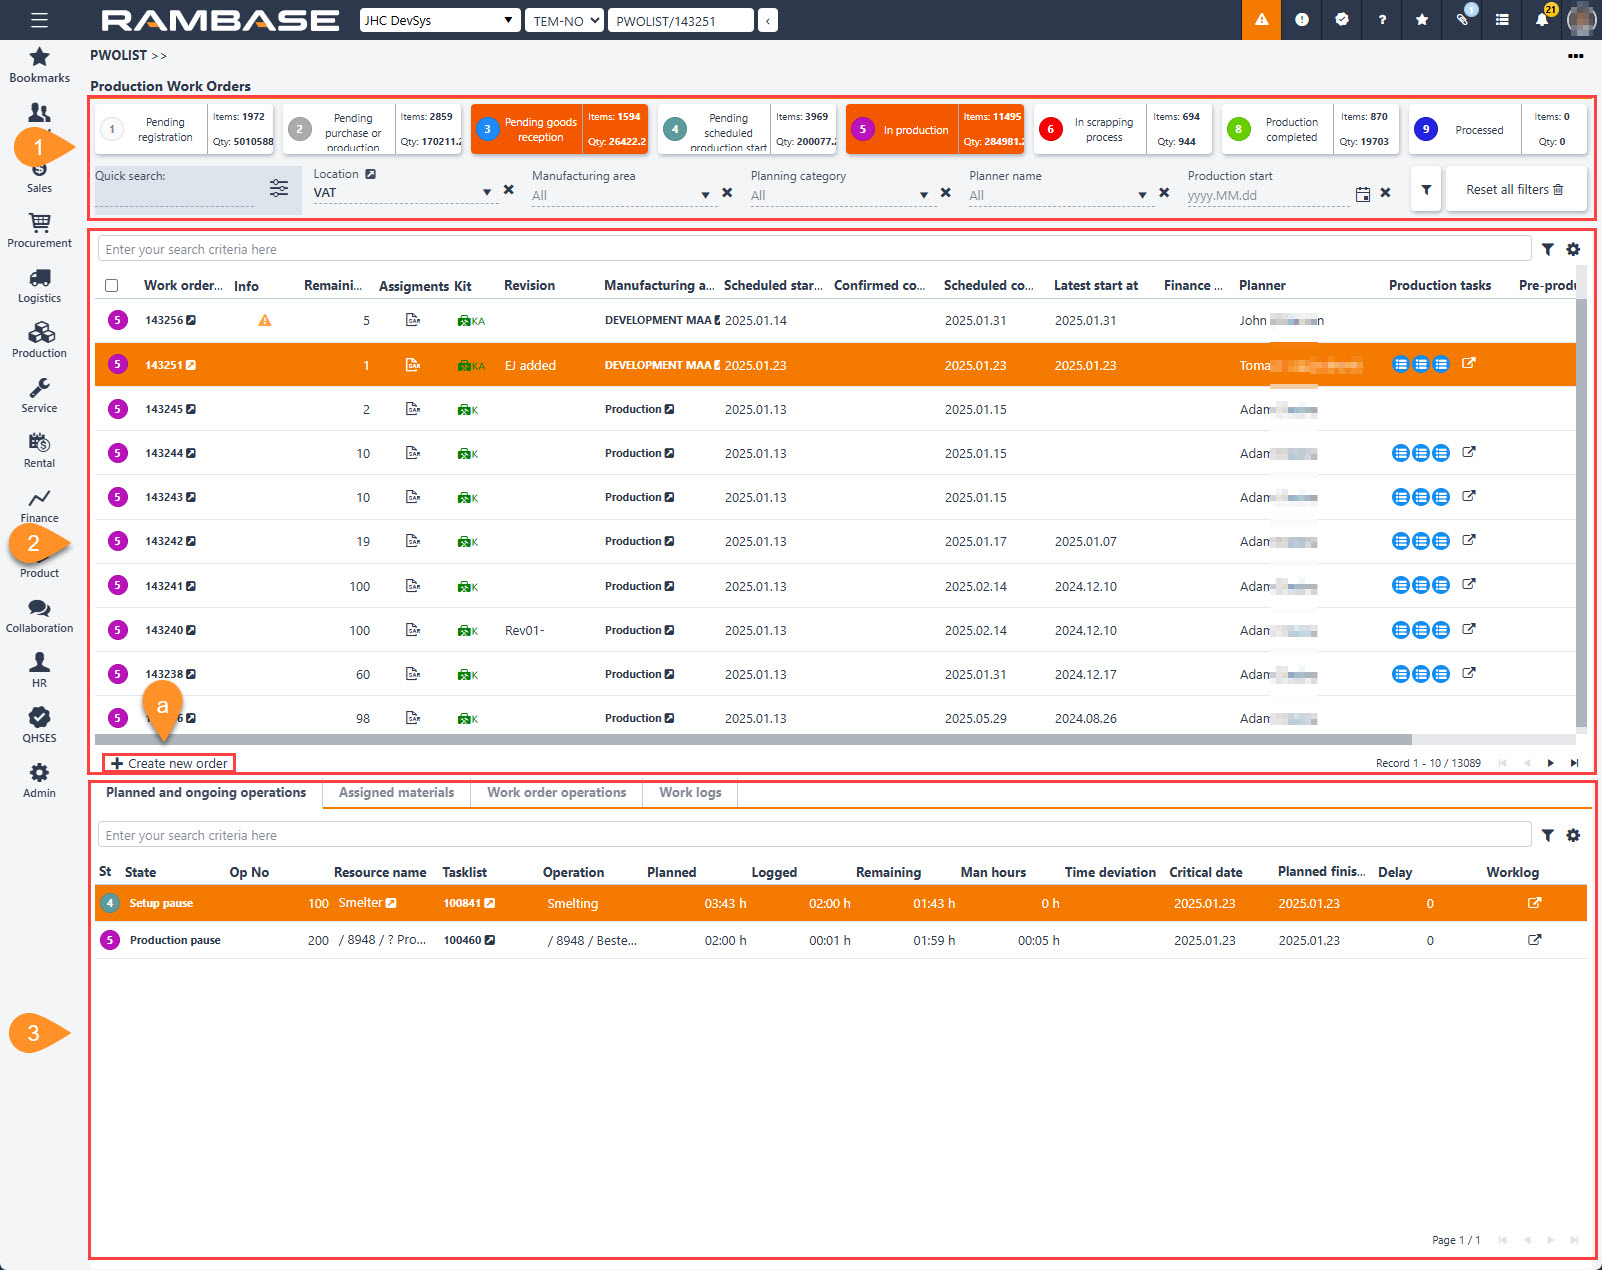Screen dimensions: 1602x1270
Task: Click the orange warning triangle in top bar
Action: (x=1261, y=20)
